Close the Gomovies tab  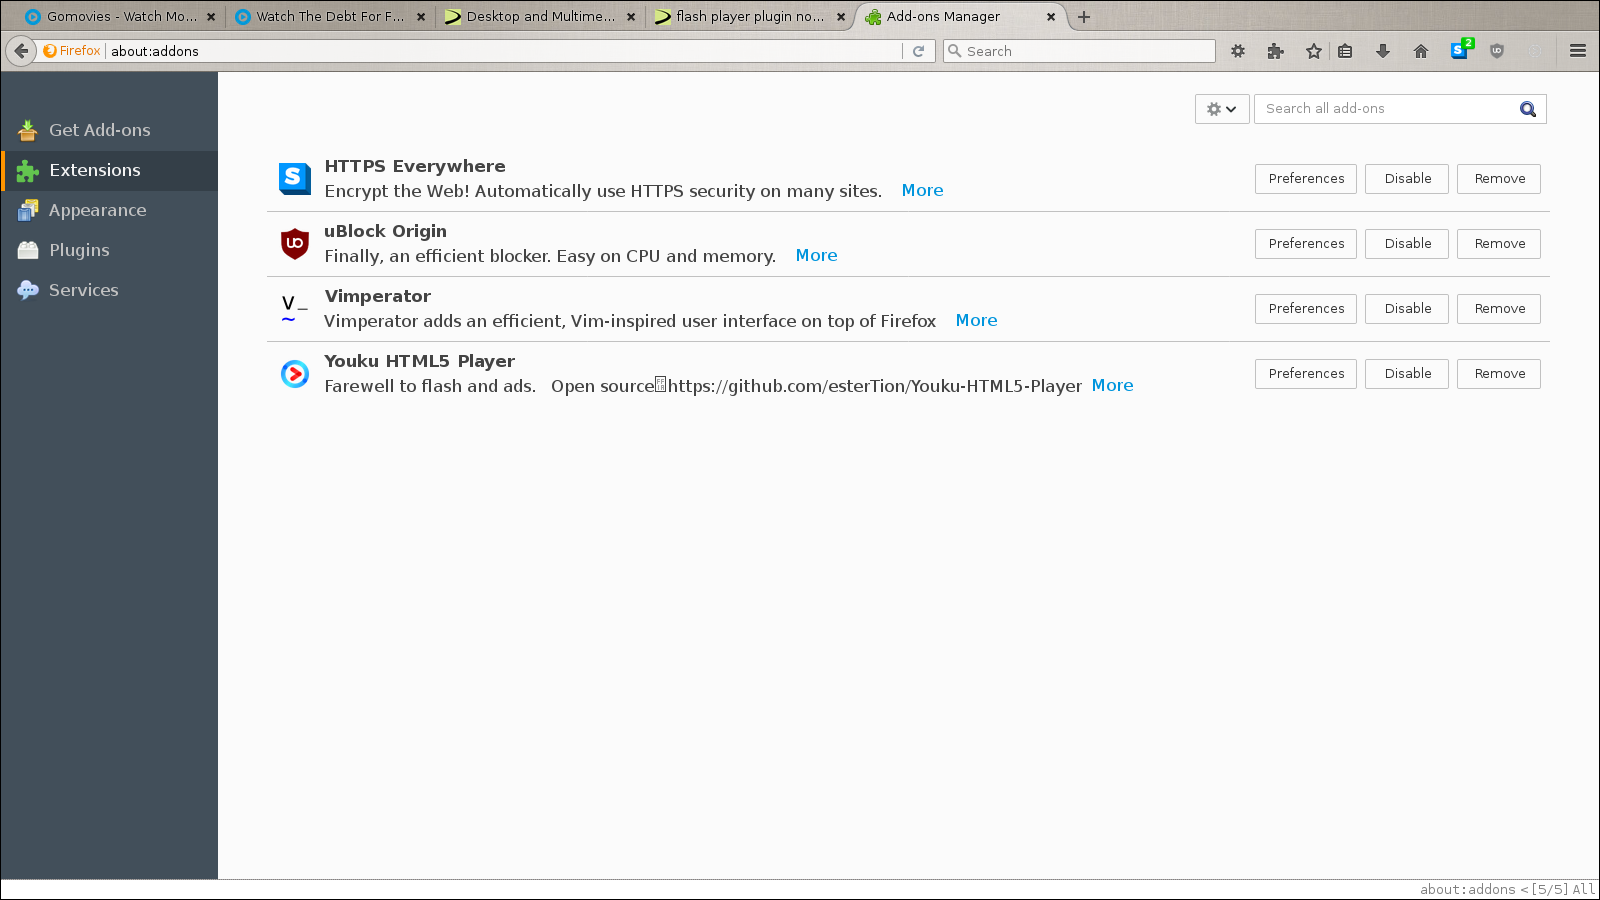[x=211, y=17]
